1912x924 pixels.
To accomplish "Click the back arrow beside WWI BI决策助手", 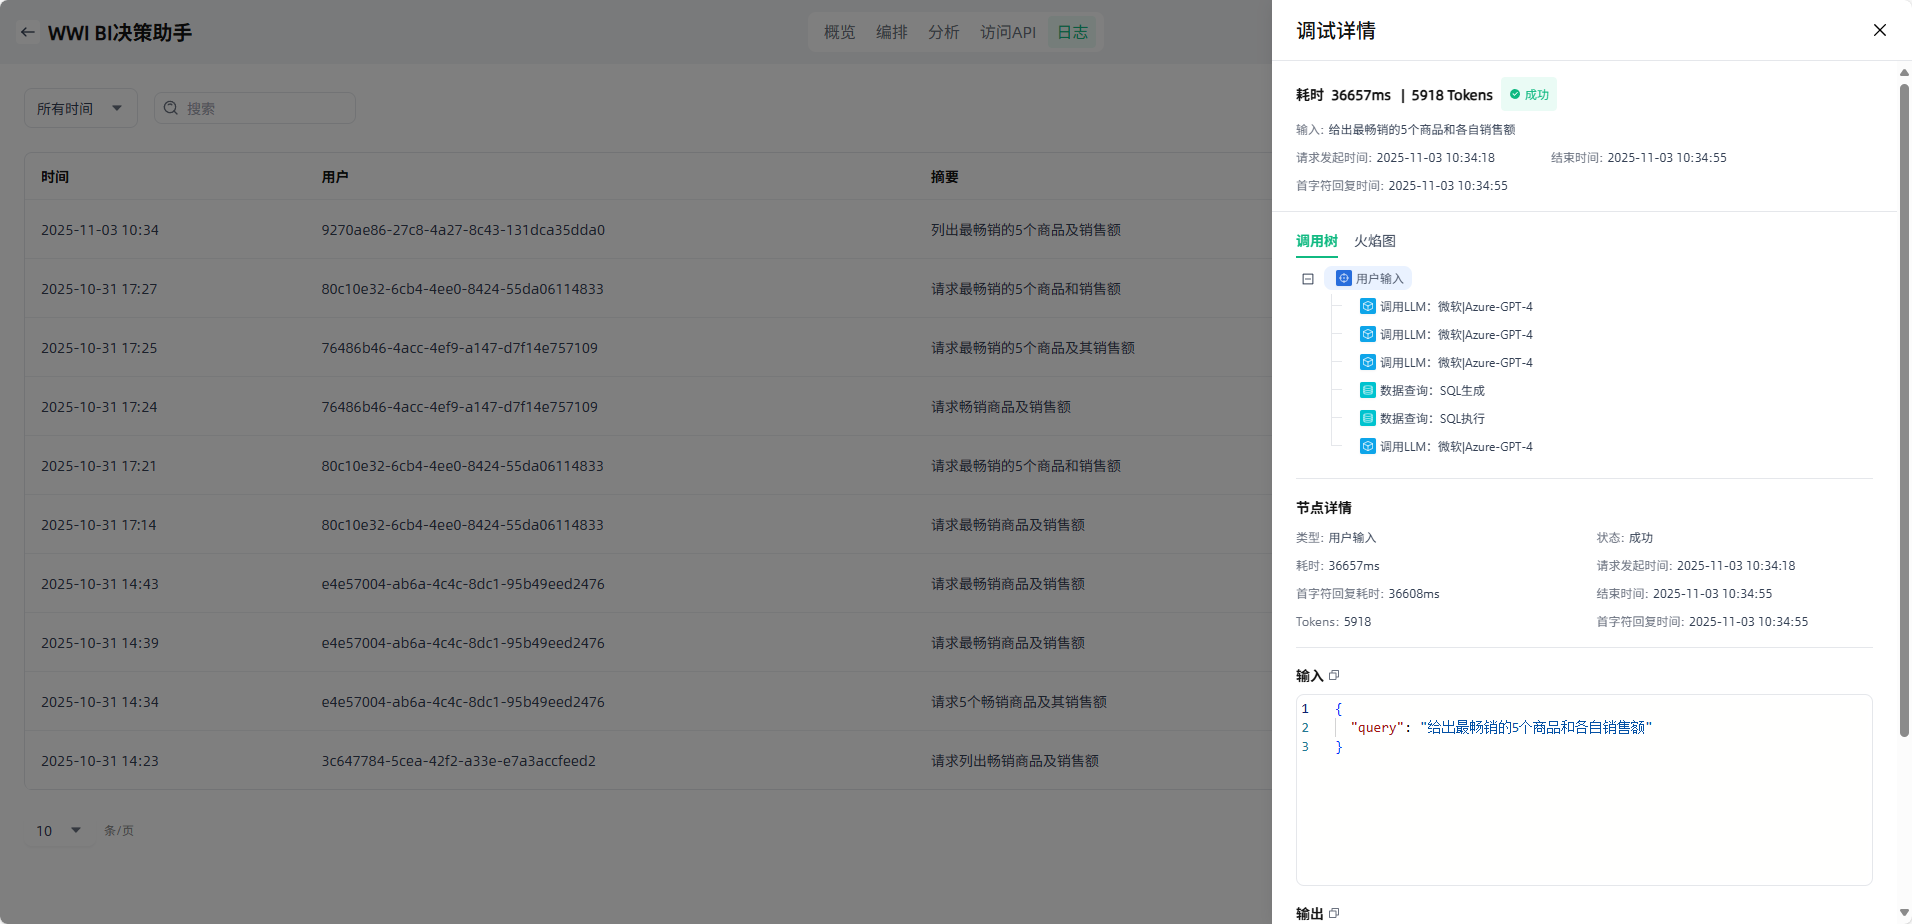I will (28, 32).
